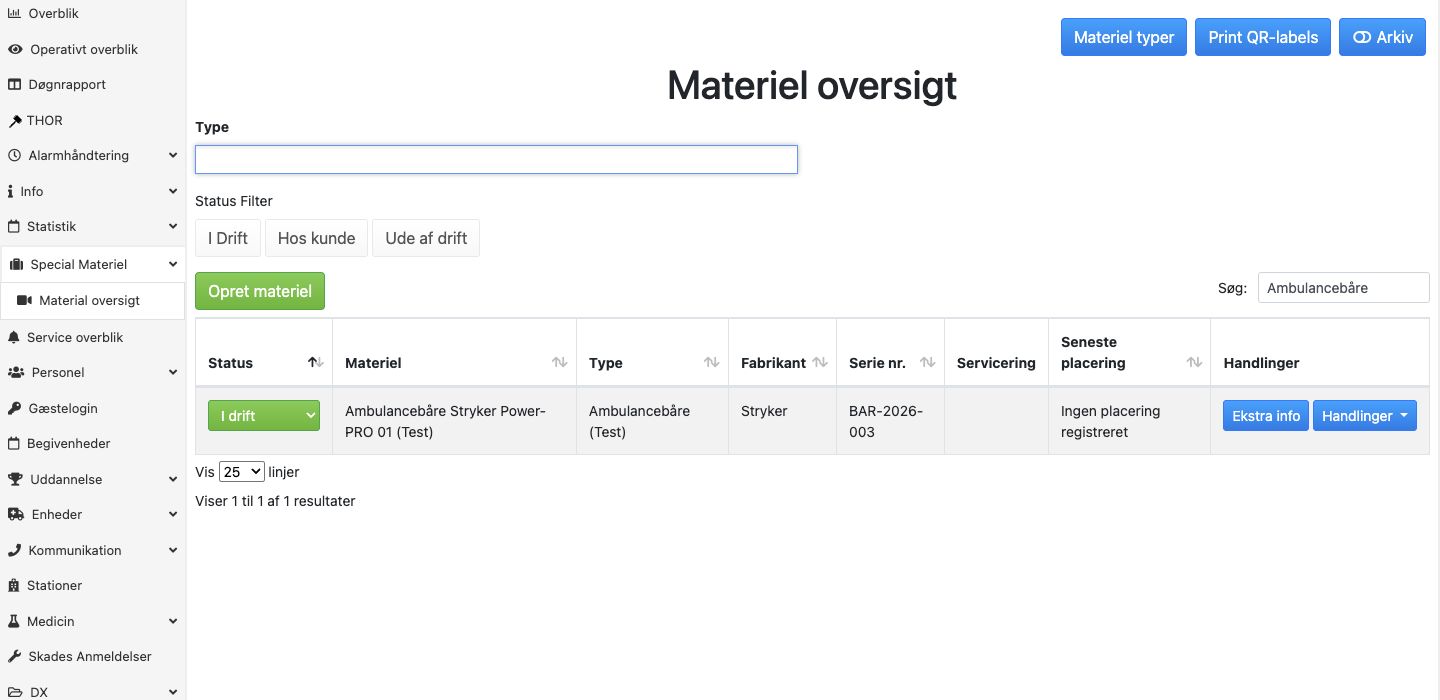The height and width of the screenshot is (700, 1440).
Task: Click the Skades Anmeldelser wrench icon
Action: click(15, 656)
